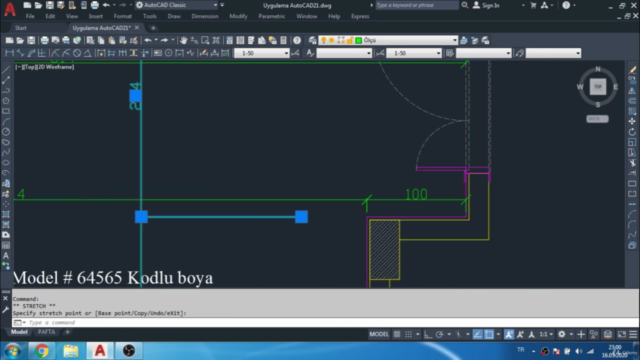640x360 pixels.
Task: Open the Express menu
Action: (360, 16)
